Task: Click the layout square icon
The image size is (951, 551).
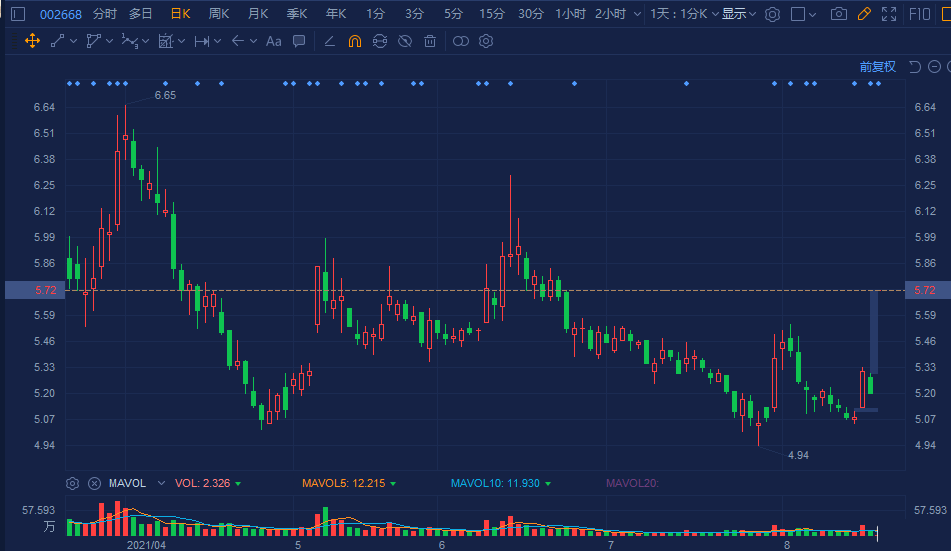Action: click(x=798, y=14)
